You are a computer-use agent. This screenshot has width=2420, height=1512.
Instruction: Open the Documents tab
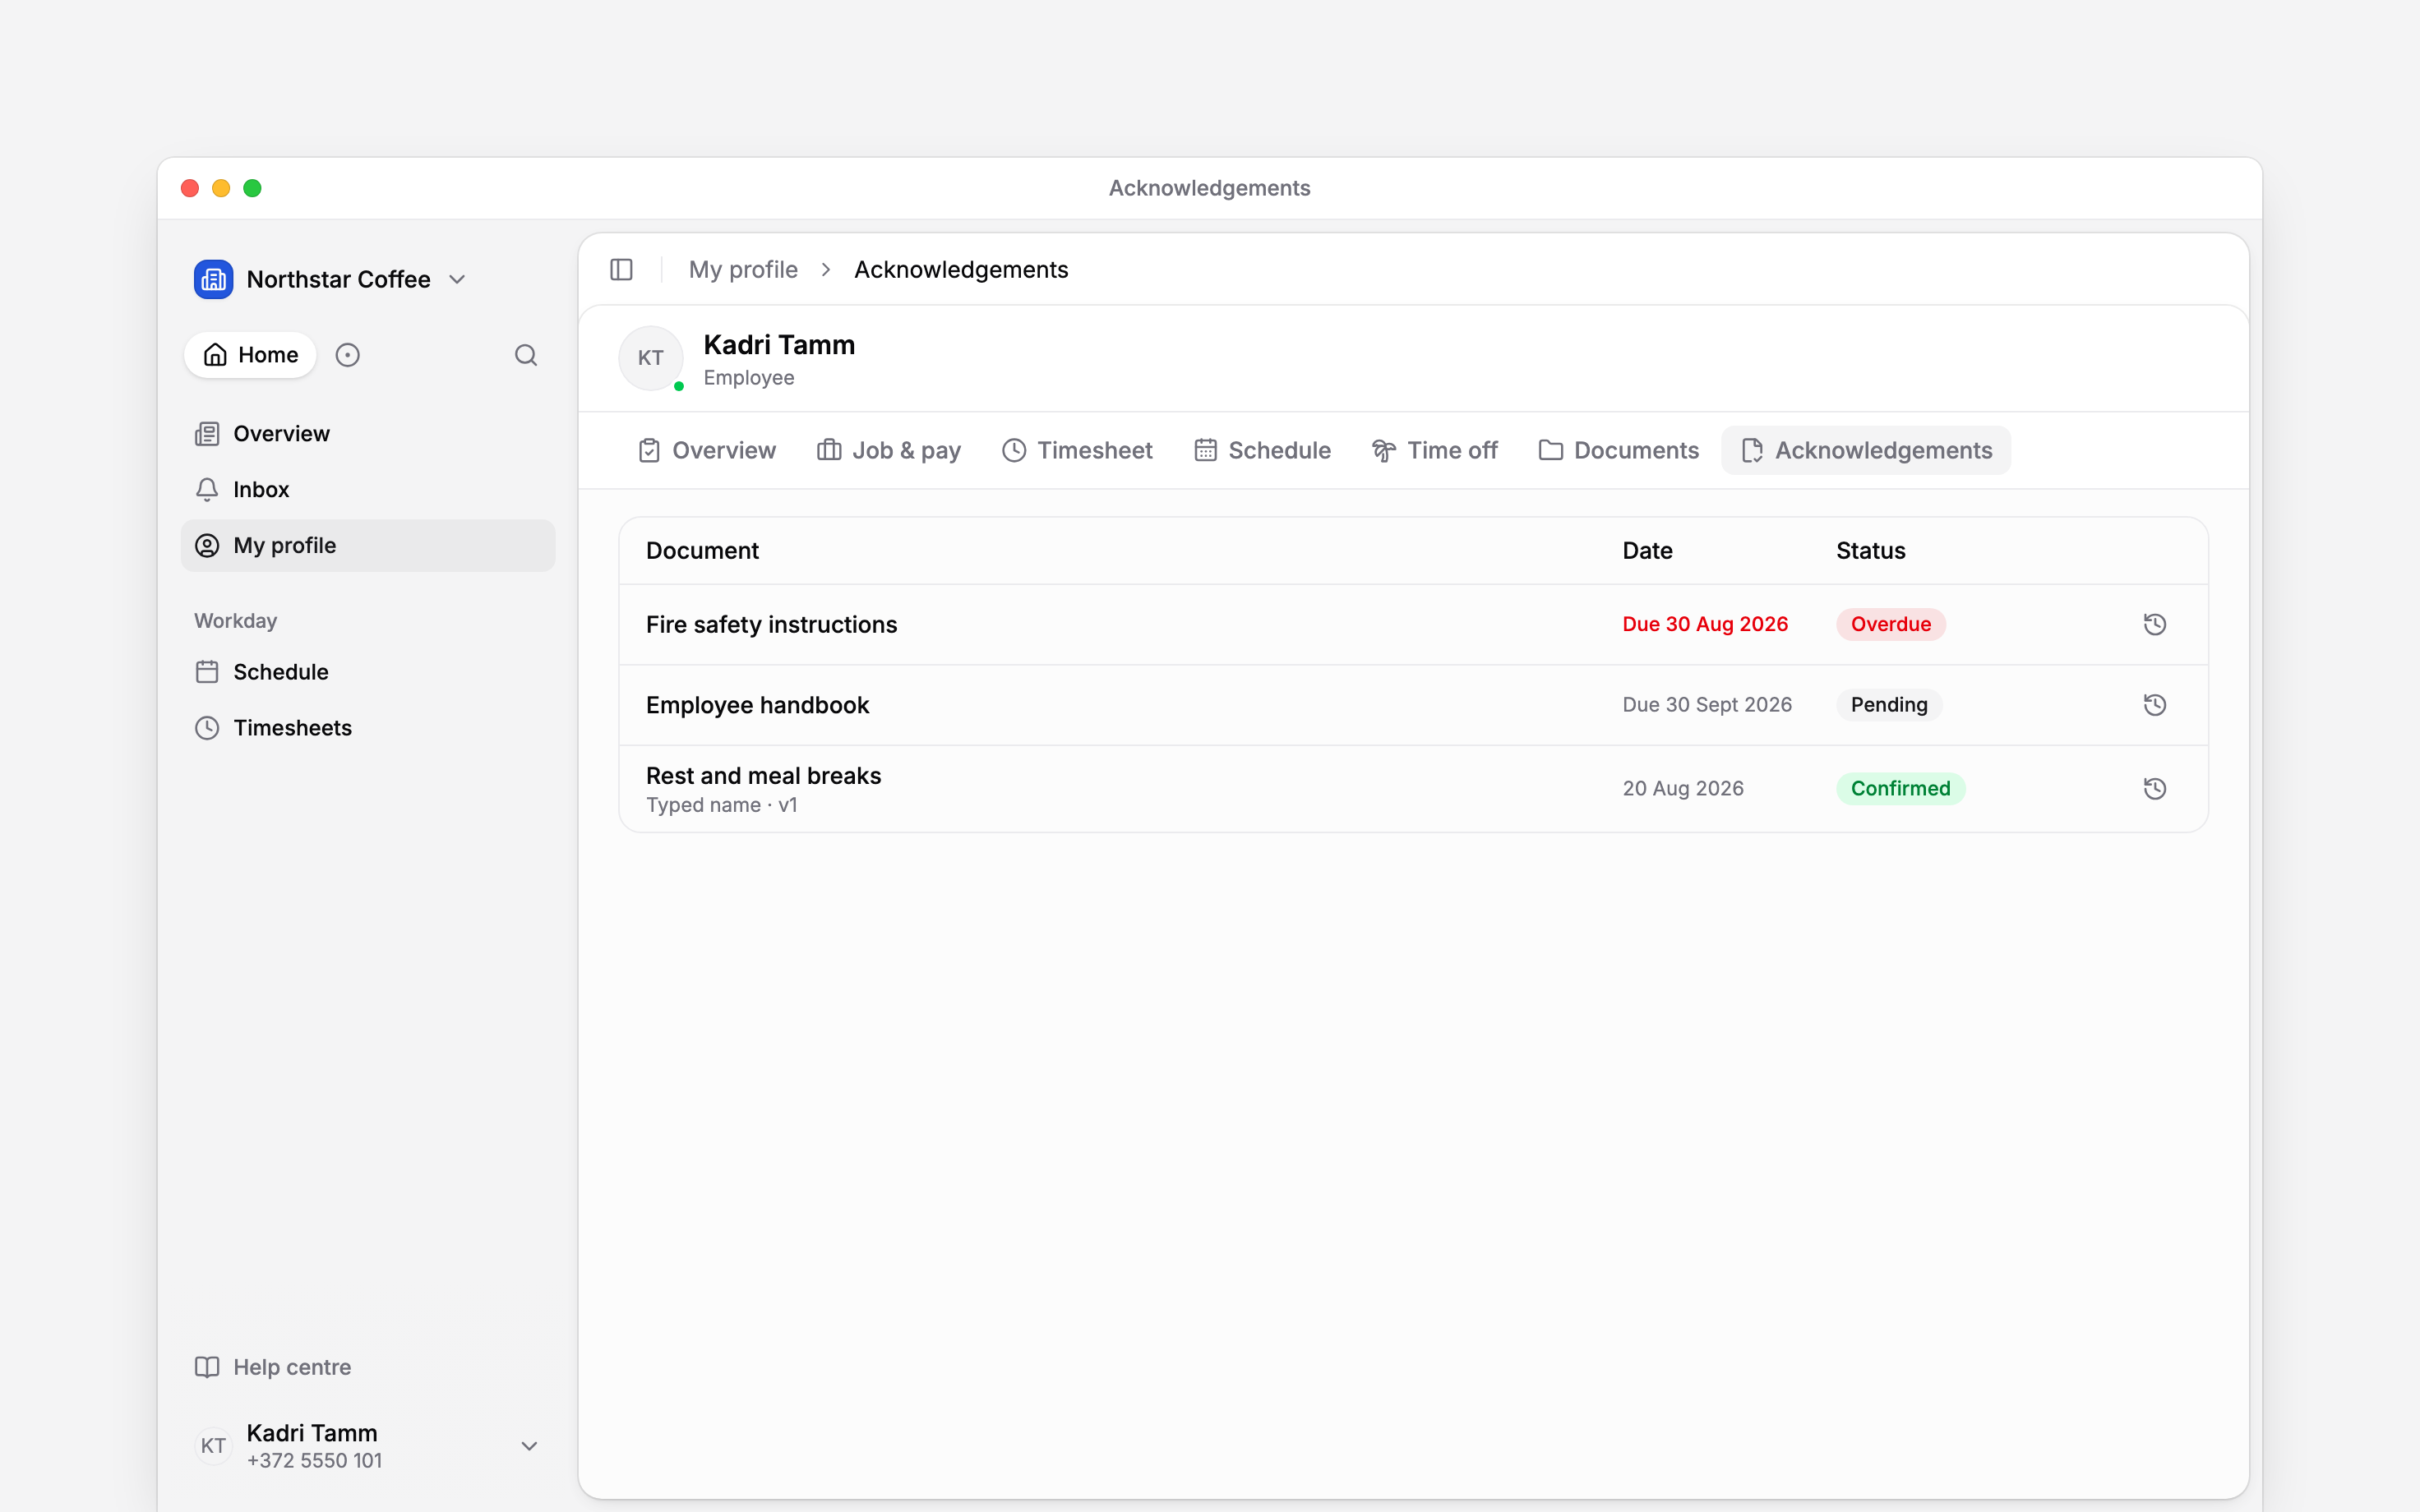point(1619,450)
